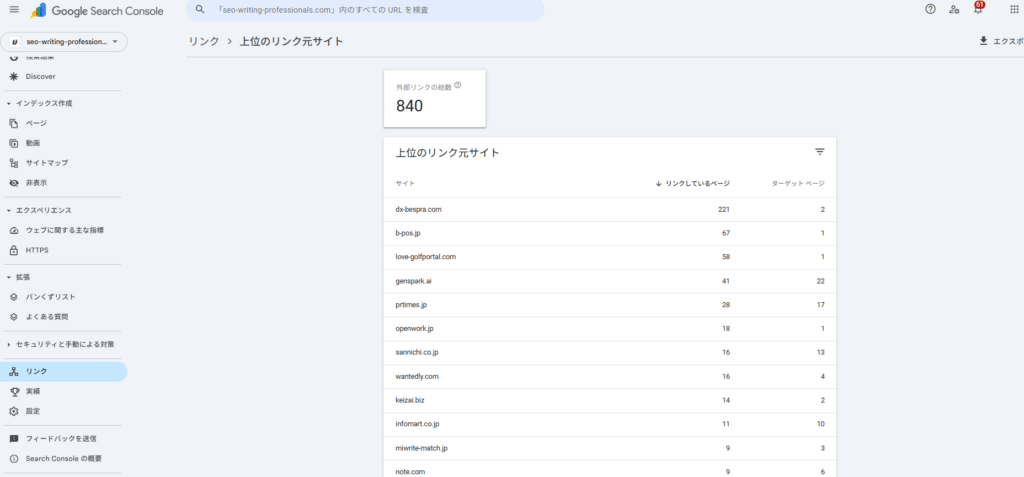Open フィードバックを送信 dialog

63,438
